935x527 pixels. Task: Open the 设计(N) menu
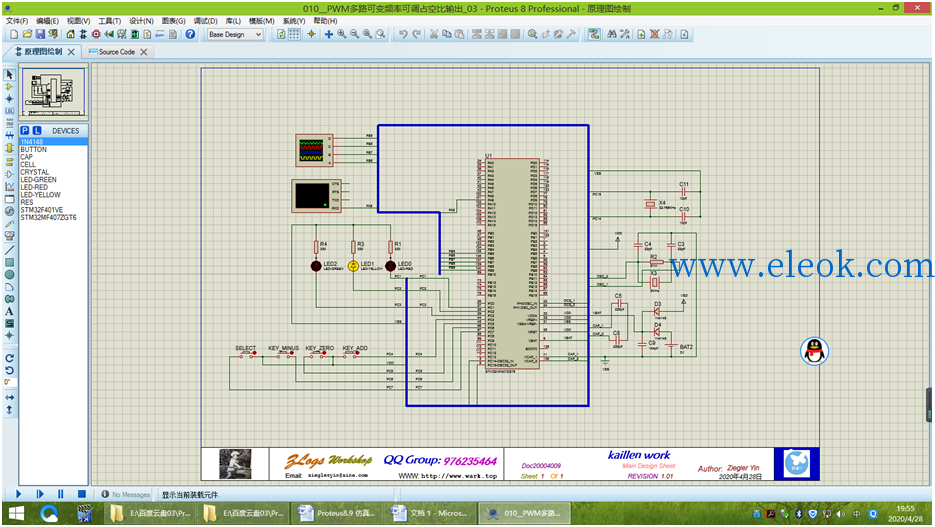pos(141,21)
